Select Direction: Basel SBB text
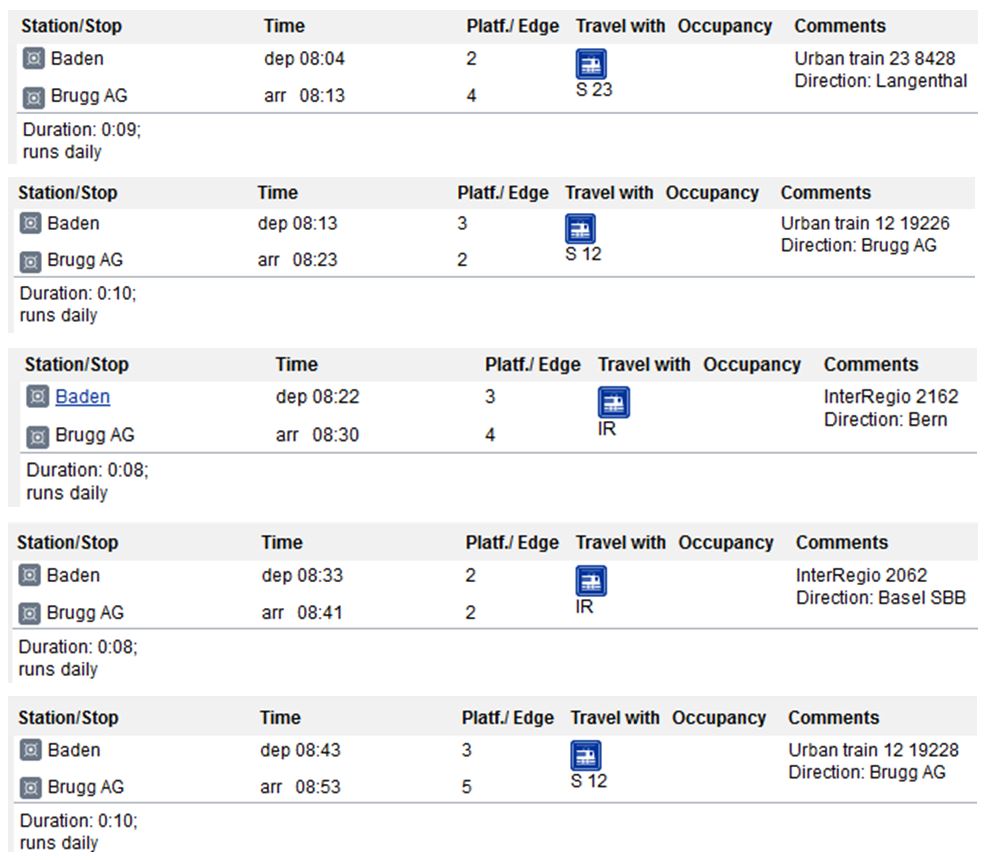Viewport: 997px width, 860px height. 881,598
